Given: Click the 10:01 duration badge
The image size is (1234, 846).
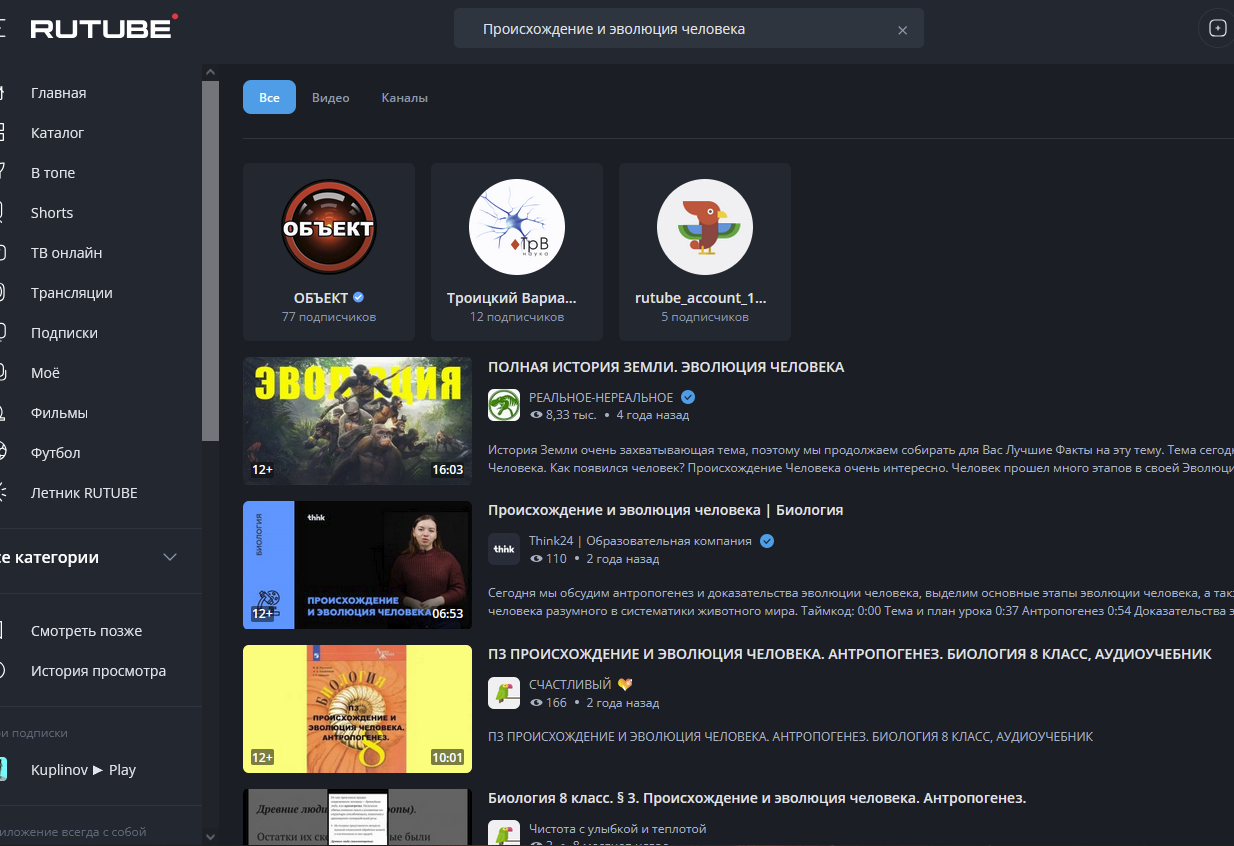Looking at the screenshot, I should pos(447,758).
